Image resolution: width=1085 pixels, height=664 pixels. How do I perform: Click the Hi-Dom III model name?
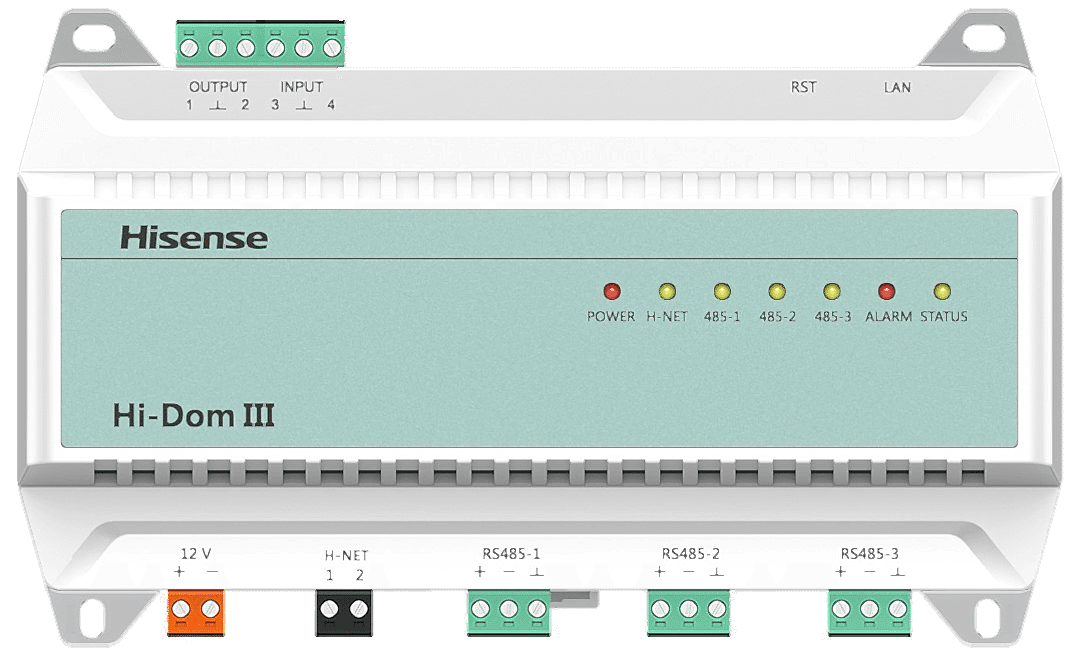pos(194,415)
